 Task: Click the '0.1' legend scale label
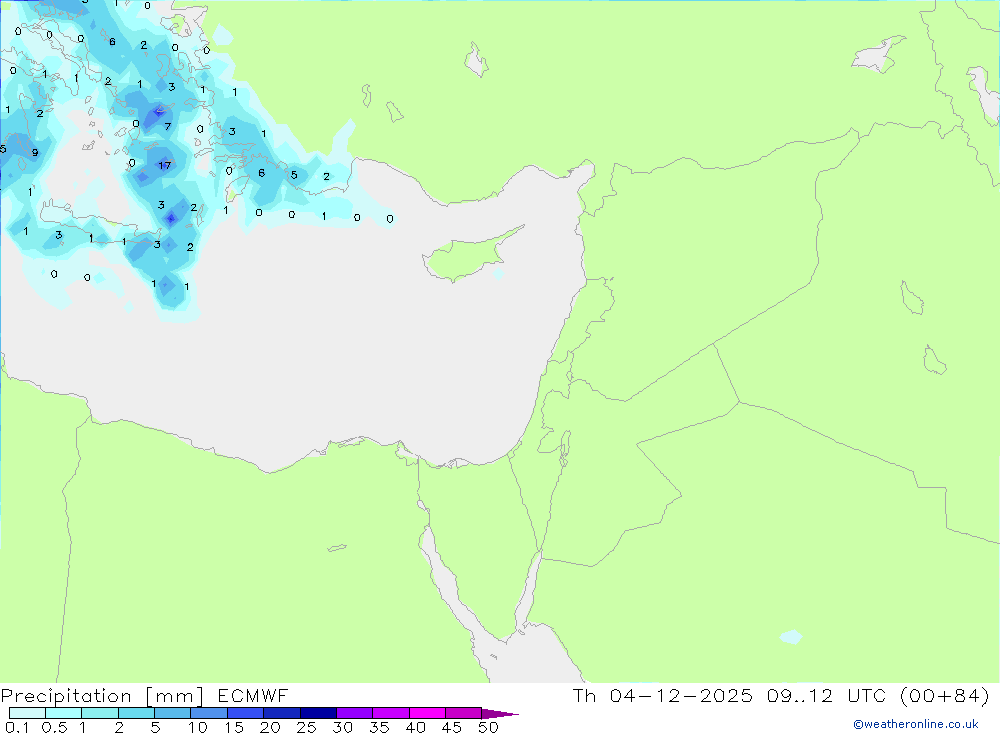click(17, 727)
